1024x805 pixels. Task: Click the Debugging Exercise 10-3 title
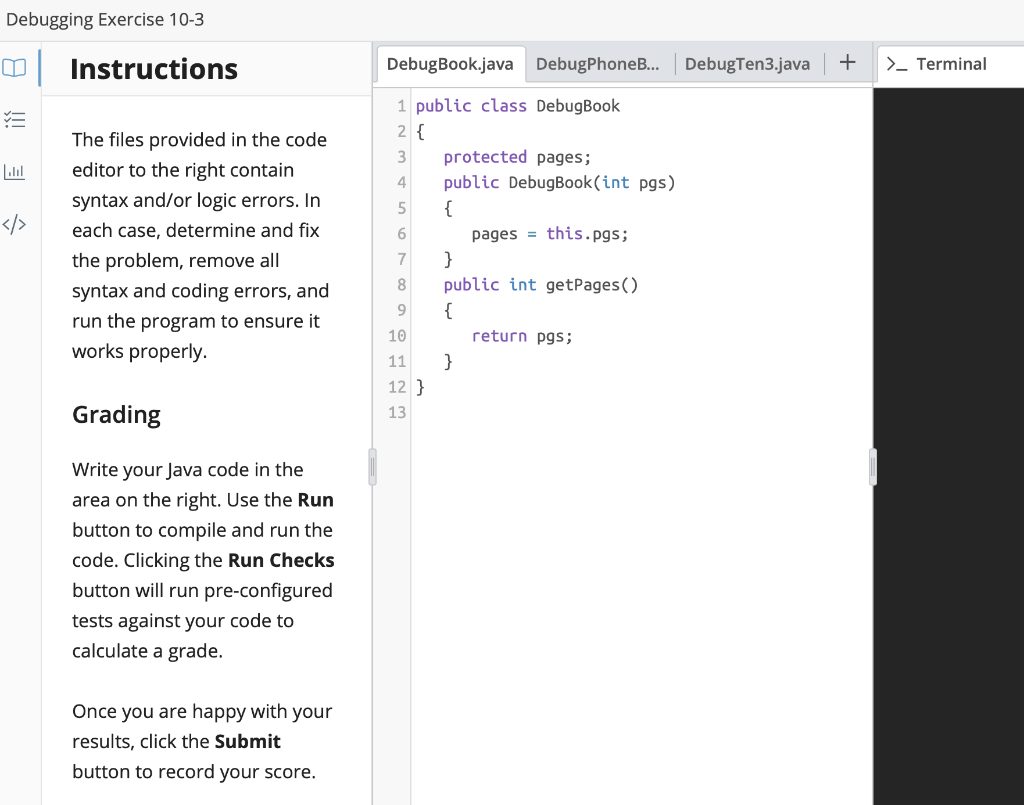coord(106,18)
